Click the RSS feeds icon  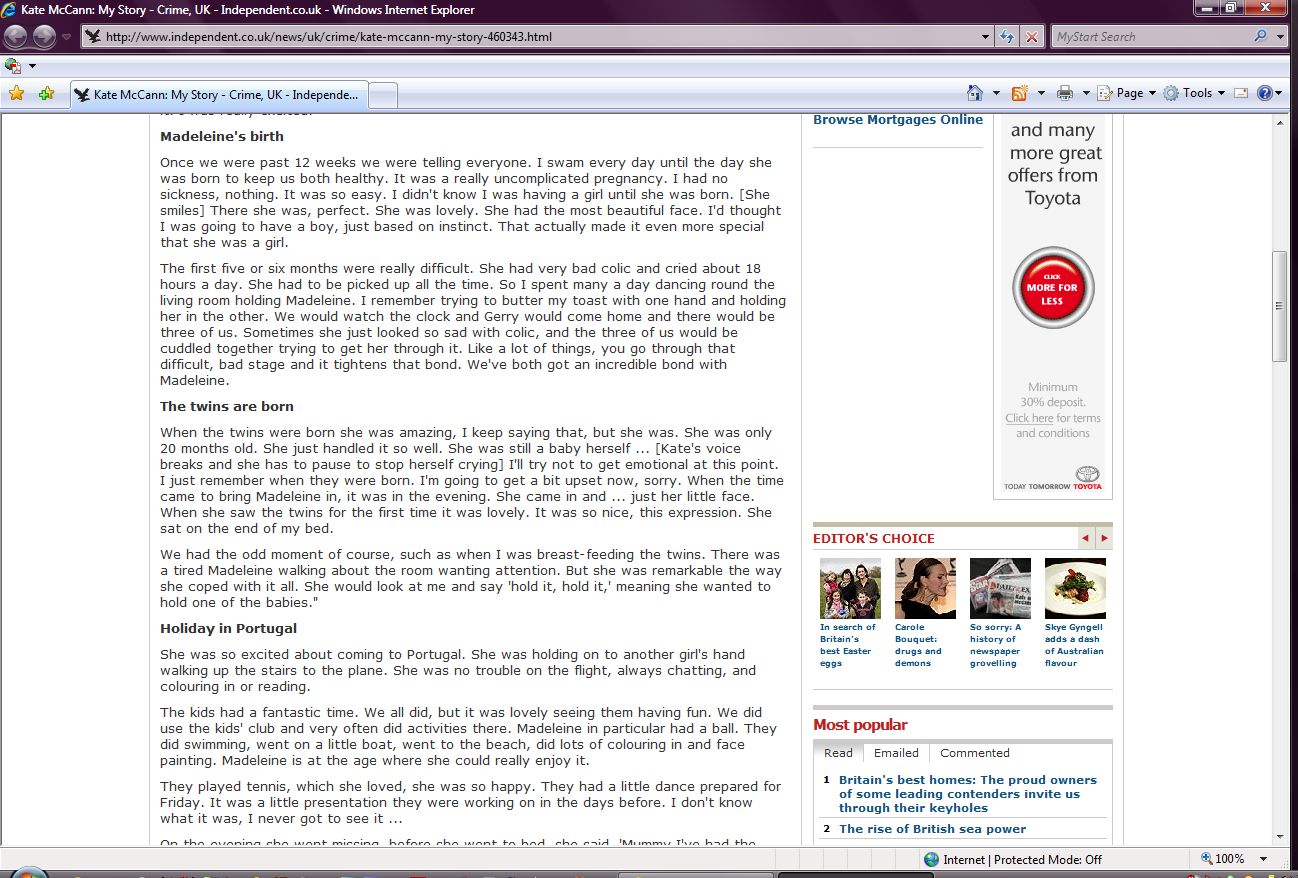pyautogui.click(x=1020, y=93)
